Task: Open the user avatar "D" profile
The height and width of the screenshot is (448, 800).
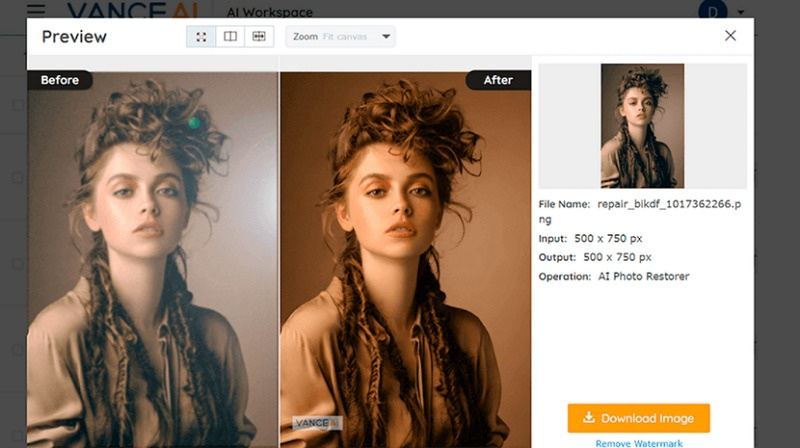Action: [x=712, y=10]
